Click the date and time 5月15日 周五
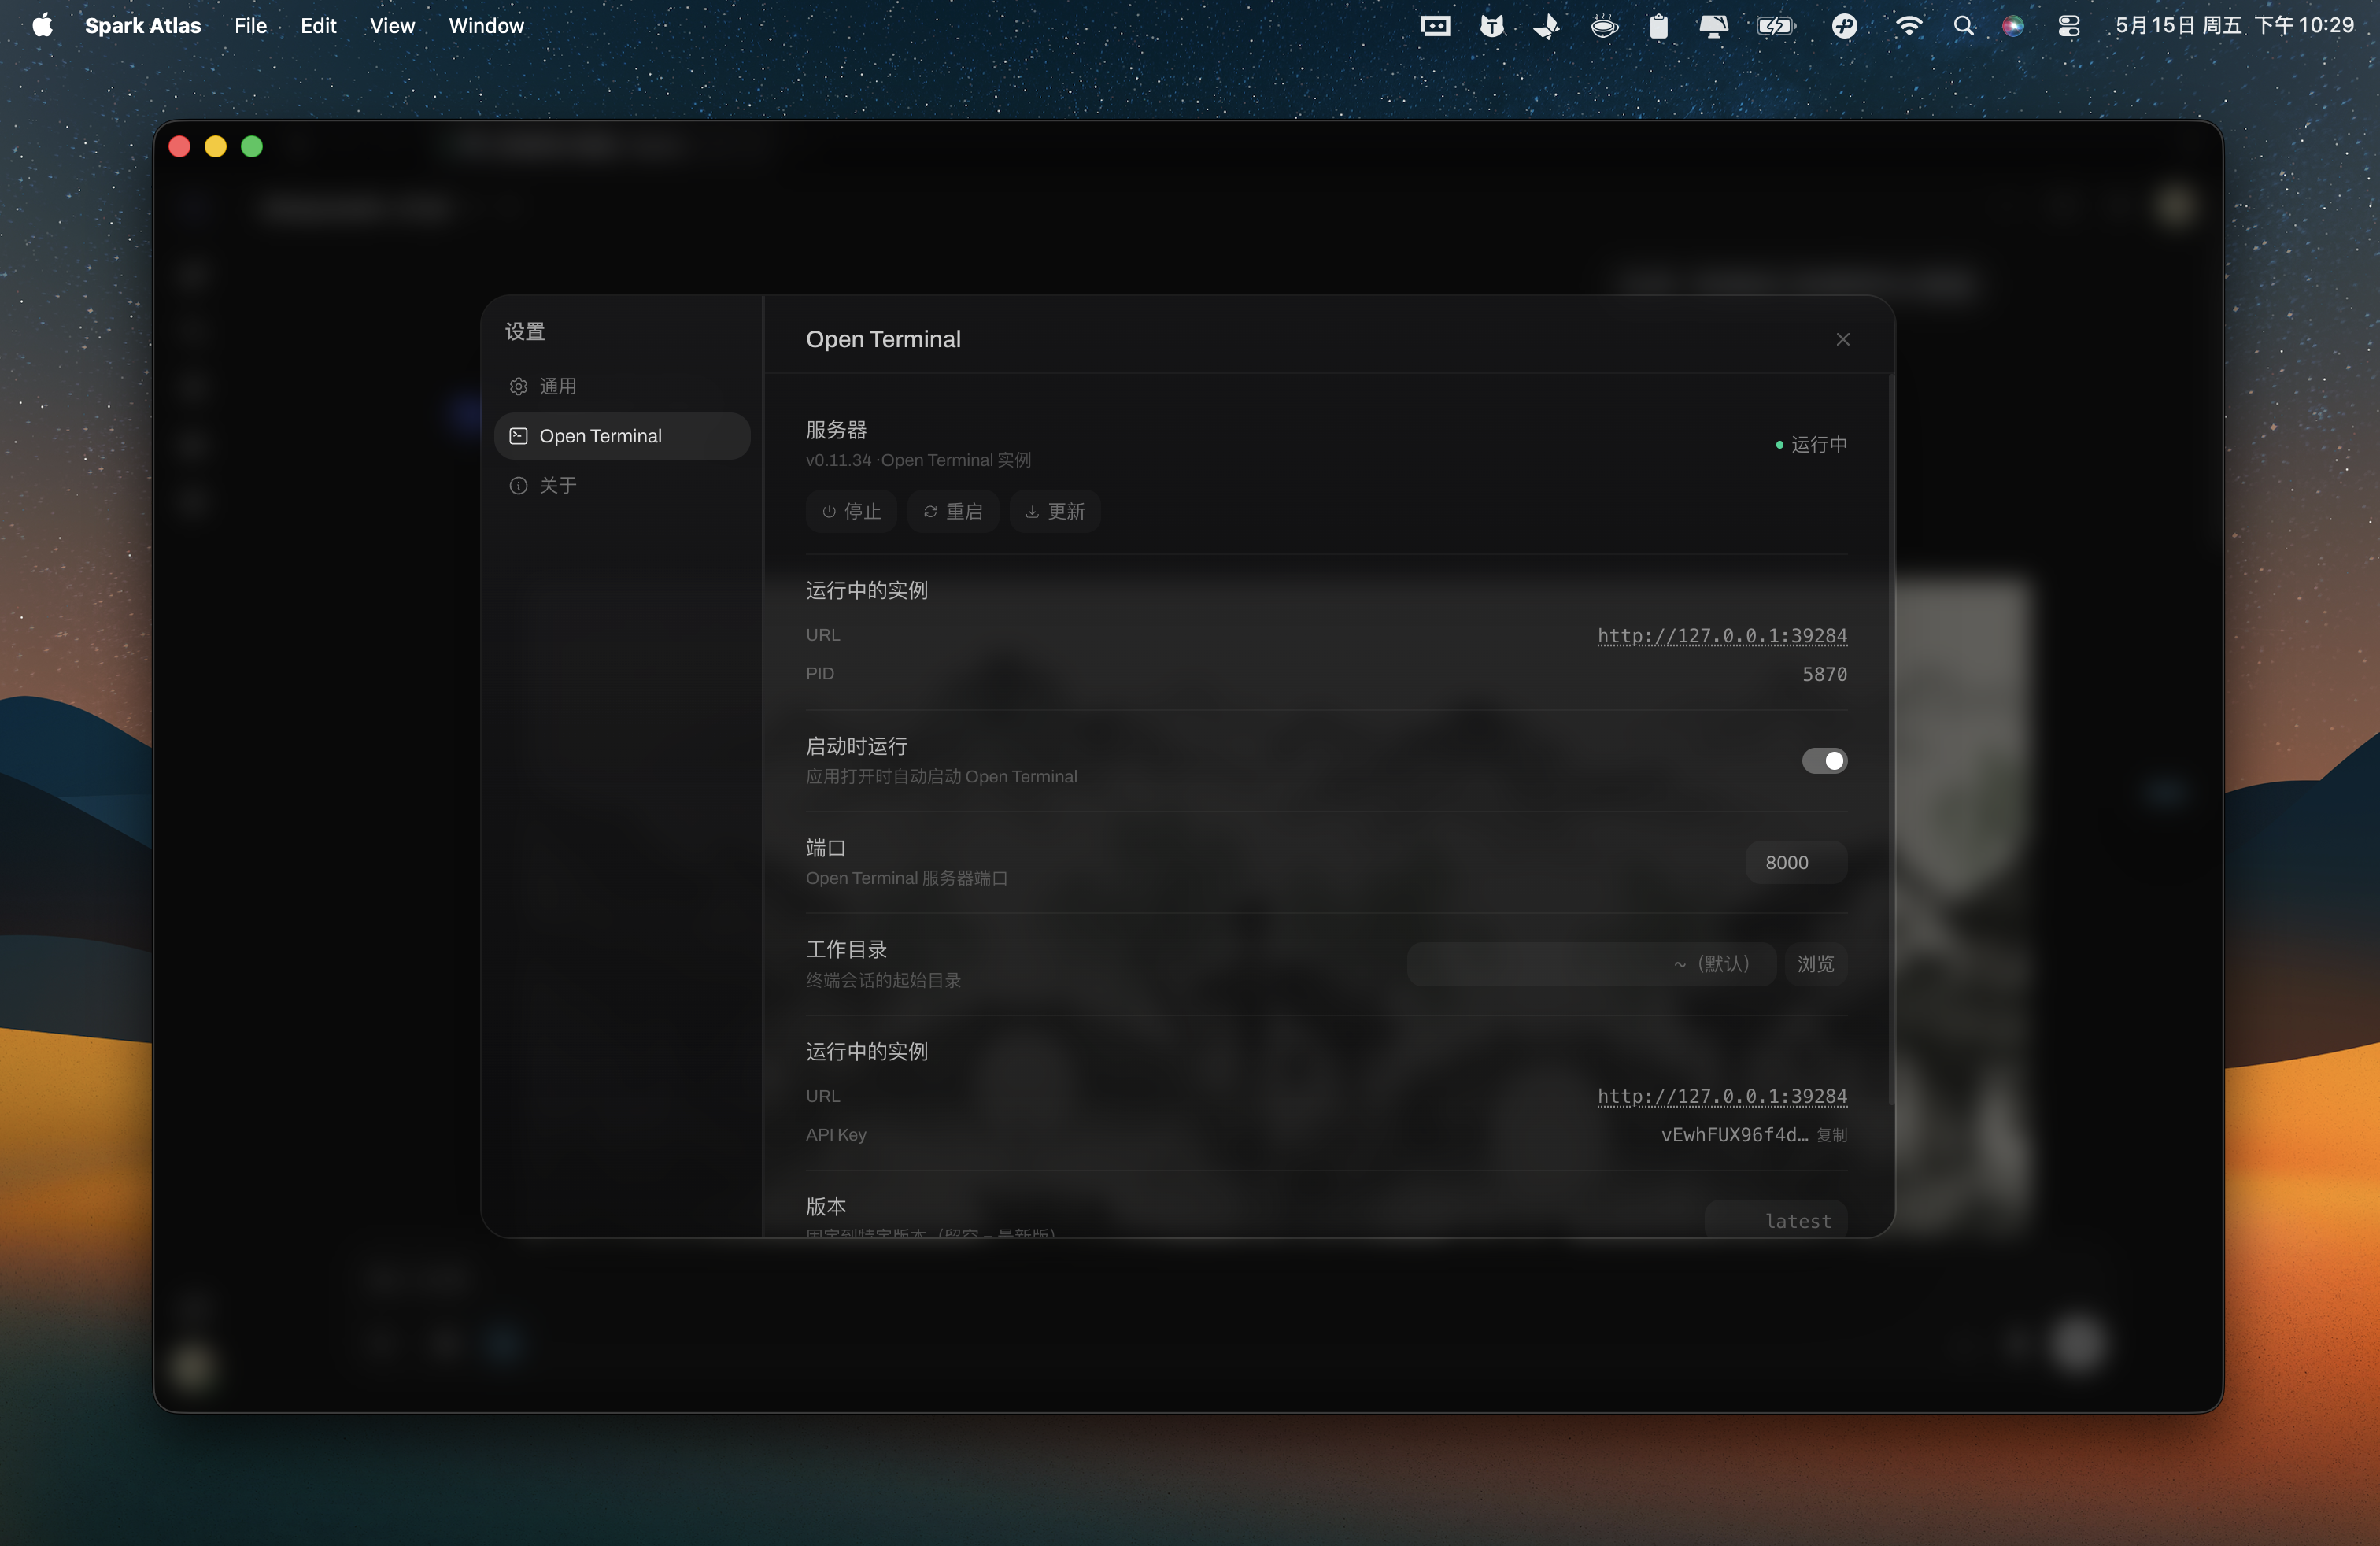This screenshot has width=2380, height=1546. 2234,26
